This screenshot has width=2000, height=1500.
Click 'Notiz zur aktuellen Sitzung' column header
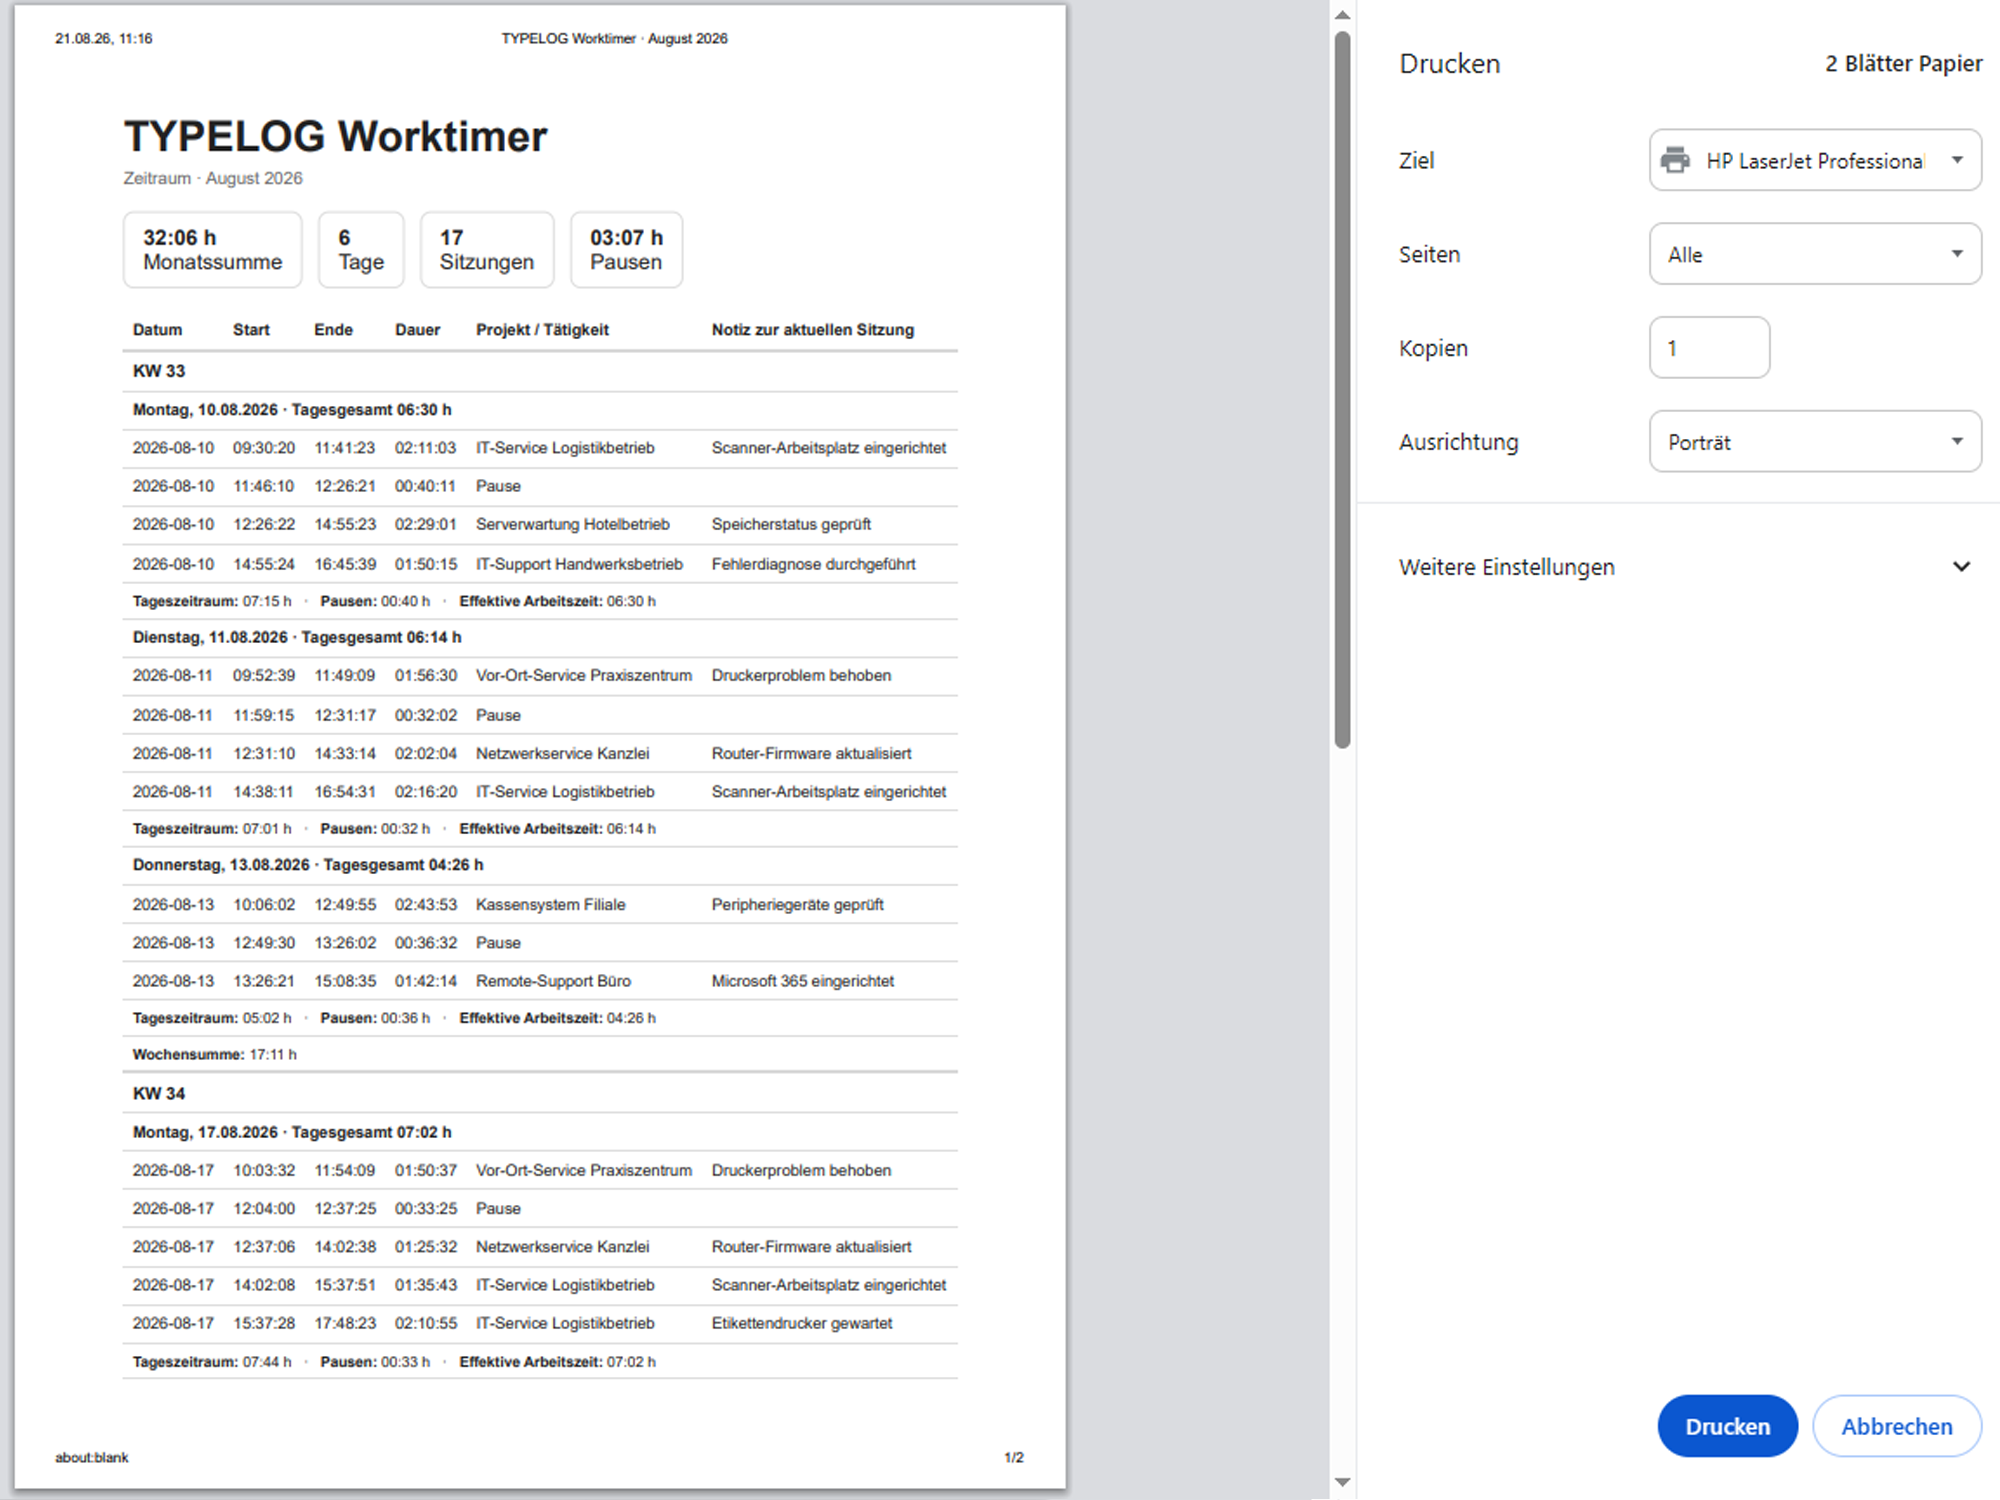click(x=812, y=330)
